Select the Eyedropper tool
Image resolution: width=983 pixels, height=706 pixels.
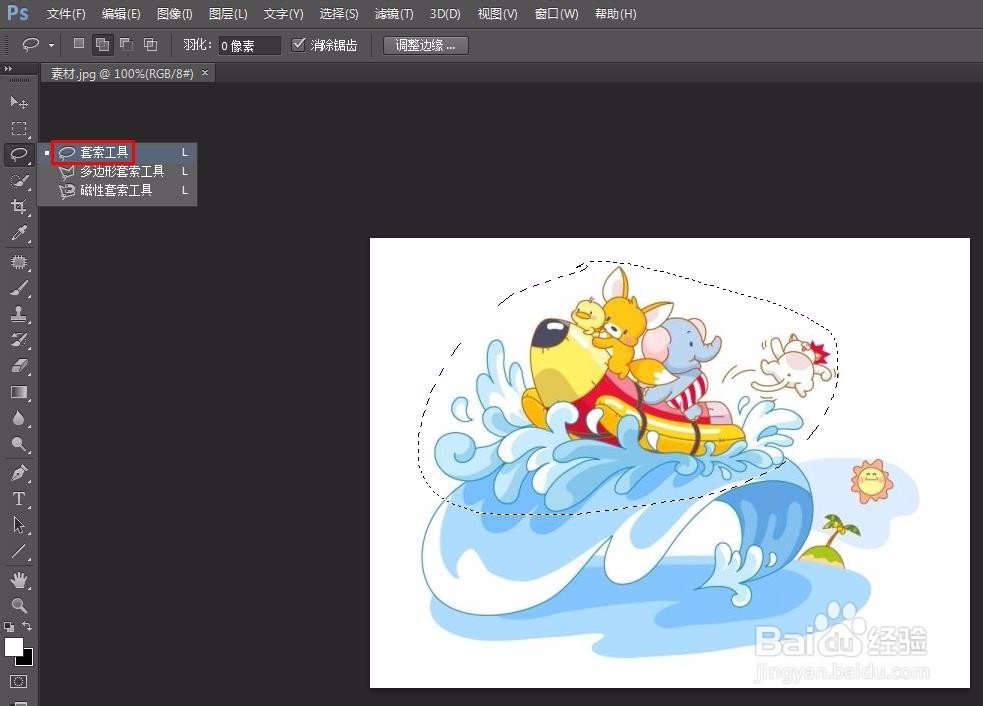[x=19, y=233]
